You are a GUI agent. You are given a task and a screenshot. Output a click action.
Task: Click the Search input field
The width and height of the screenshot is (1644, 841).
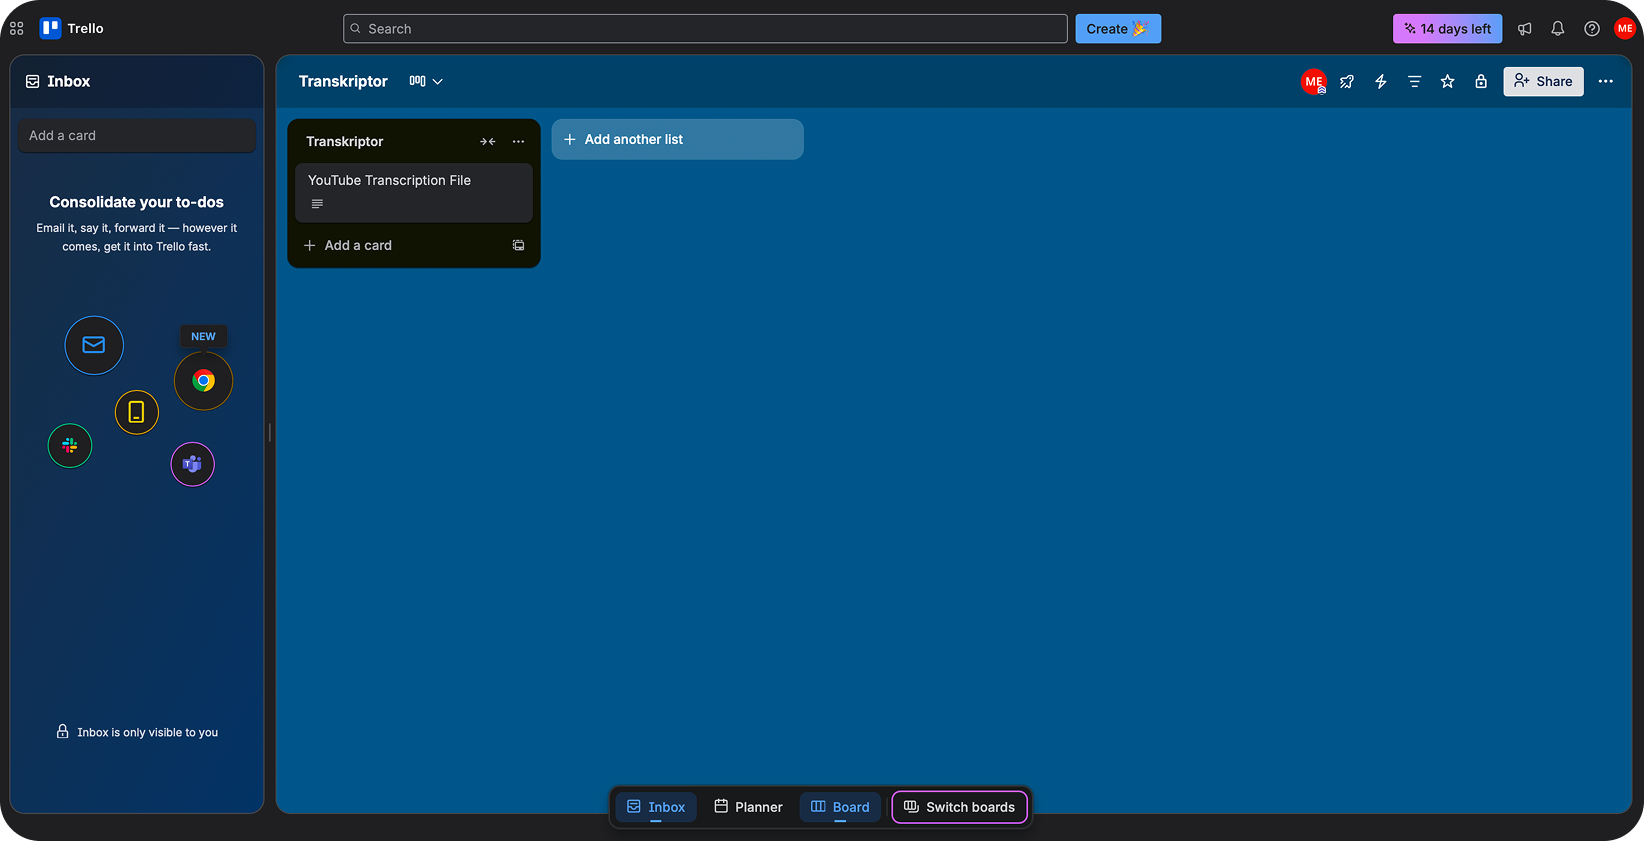tap(705, 29)
